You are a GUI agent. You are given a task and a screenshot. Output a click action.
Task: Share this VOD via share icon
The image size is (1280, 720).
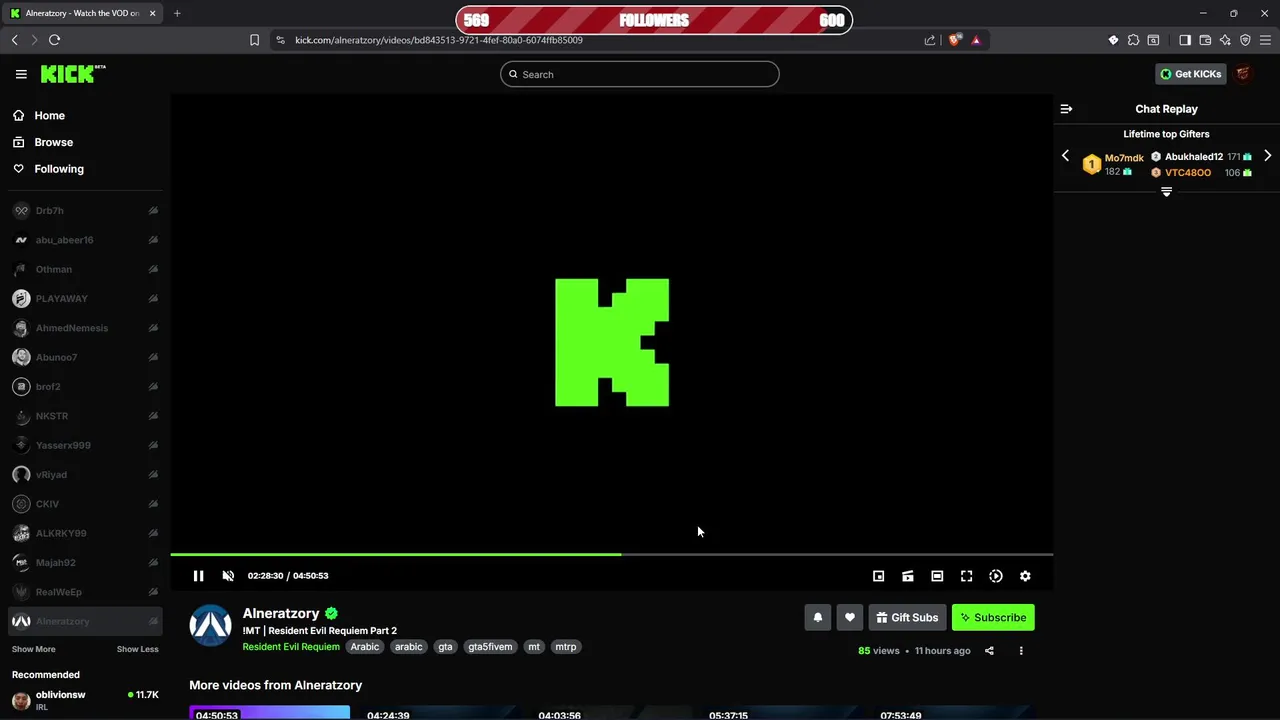[x=989, y=651]
